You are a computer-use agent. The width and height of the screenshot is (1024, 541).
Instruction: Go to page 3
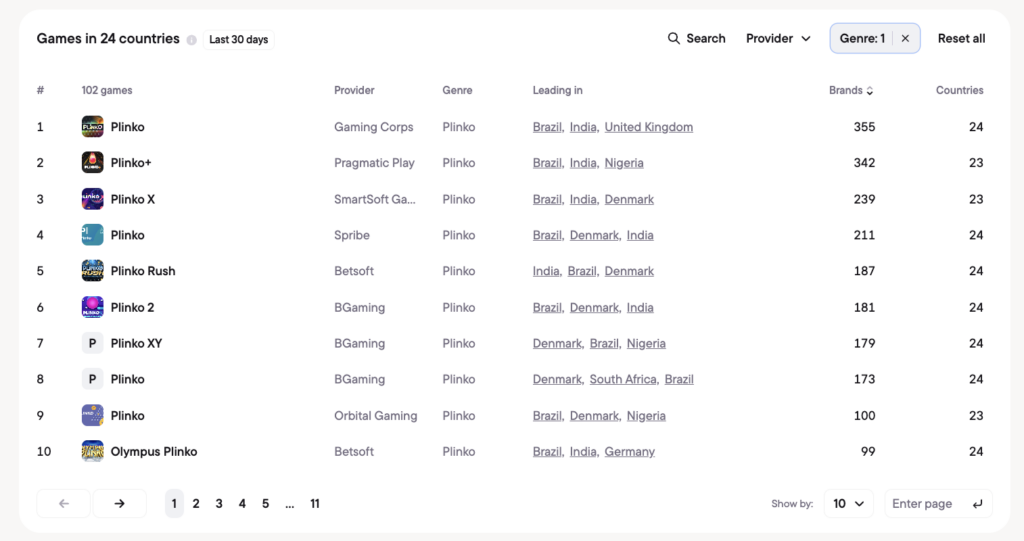(219, 504)
